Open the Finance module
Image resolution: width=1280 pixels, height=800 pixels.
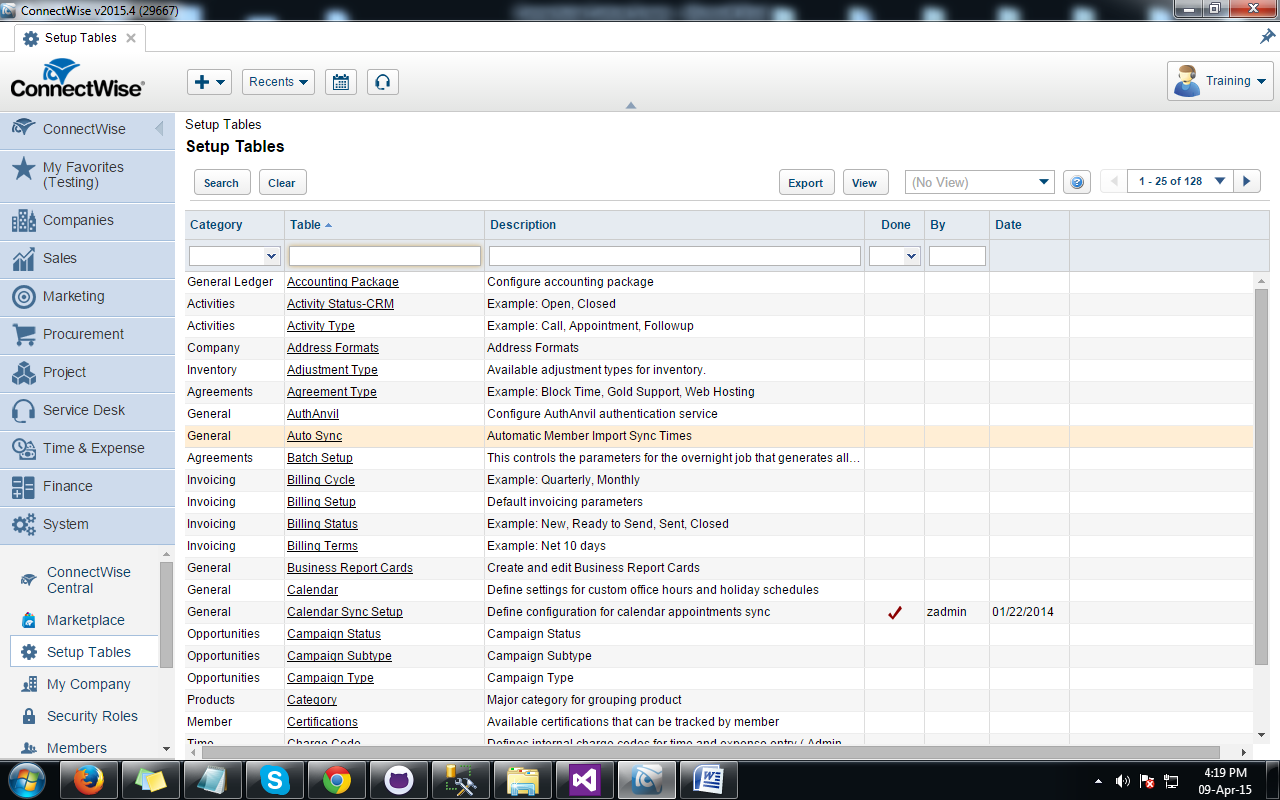click(x=87, y=486)
